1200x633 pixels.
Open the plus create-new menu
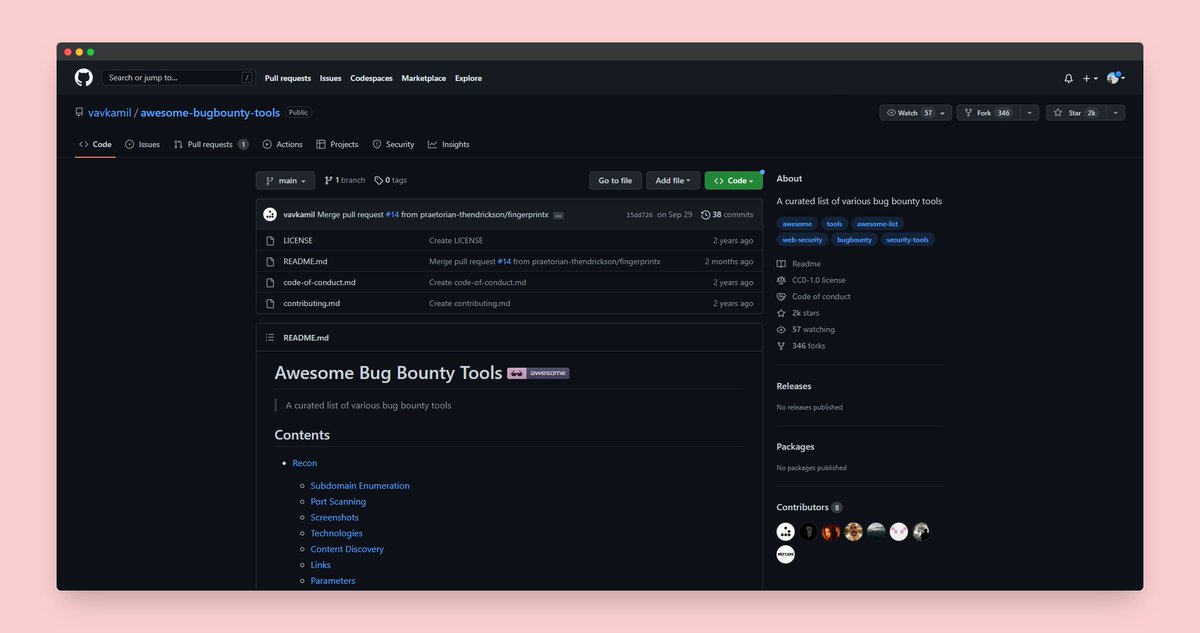pos(1090,78)
